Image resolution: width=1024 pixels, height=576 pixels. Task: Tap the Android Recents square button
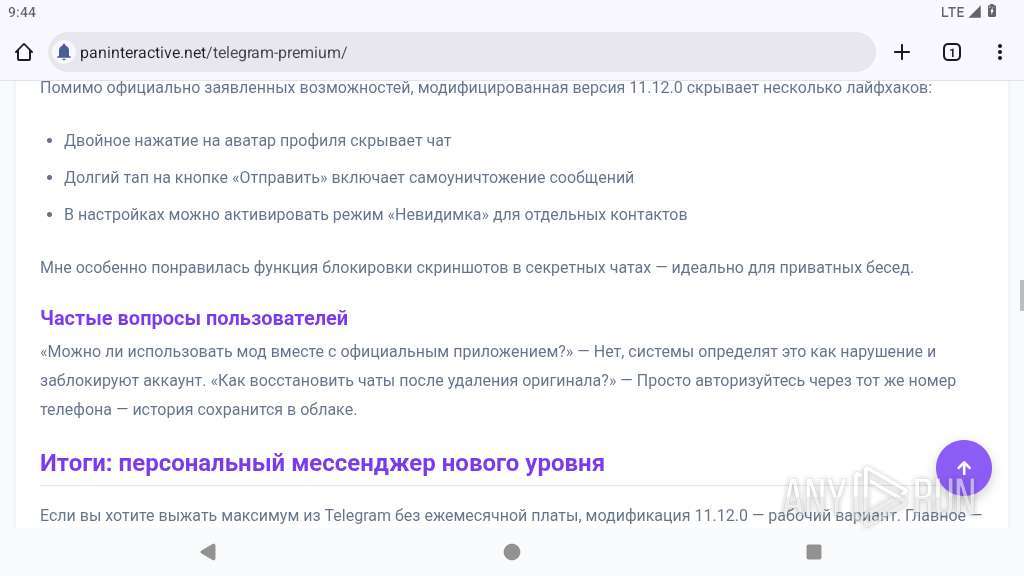pos(814,552)
